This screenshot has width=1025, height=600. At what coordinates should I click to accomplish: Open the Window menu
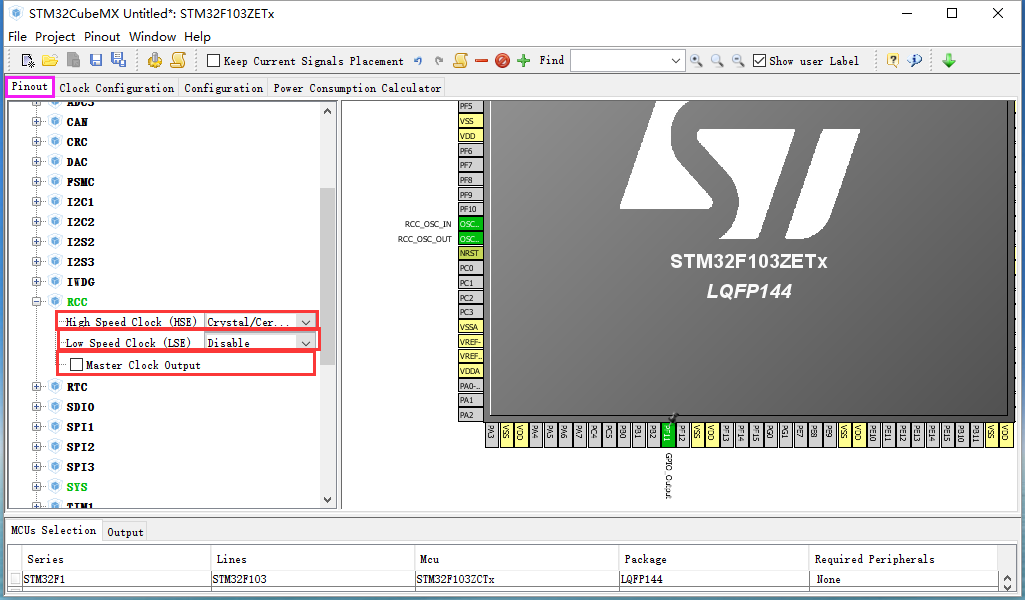[152, 37]
